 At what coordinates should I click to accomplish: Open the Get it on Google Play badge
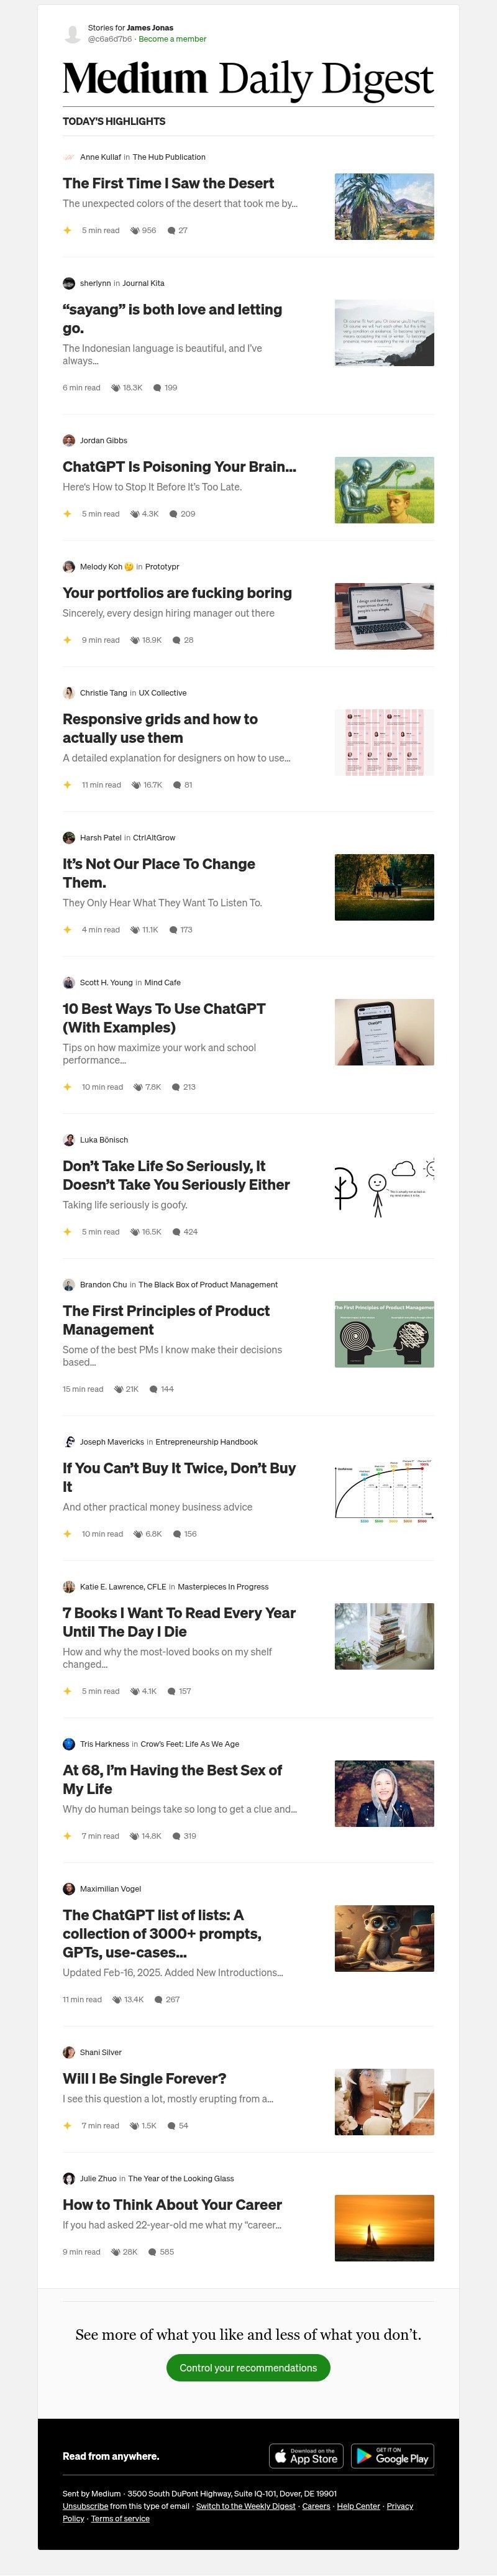click(392, 2457)
